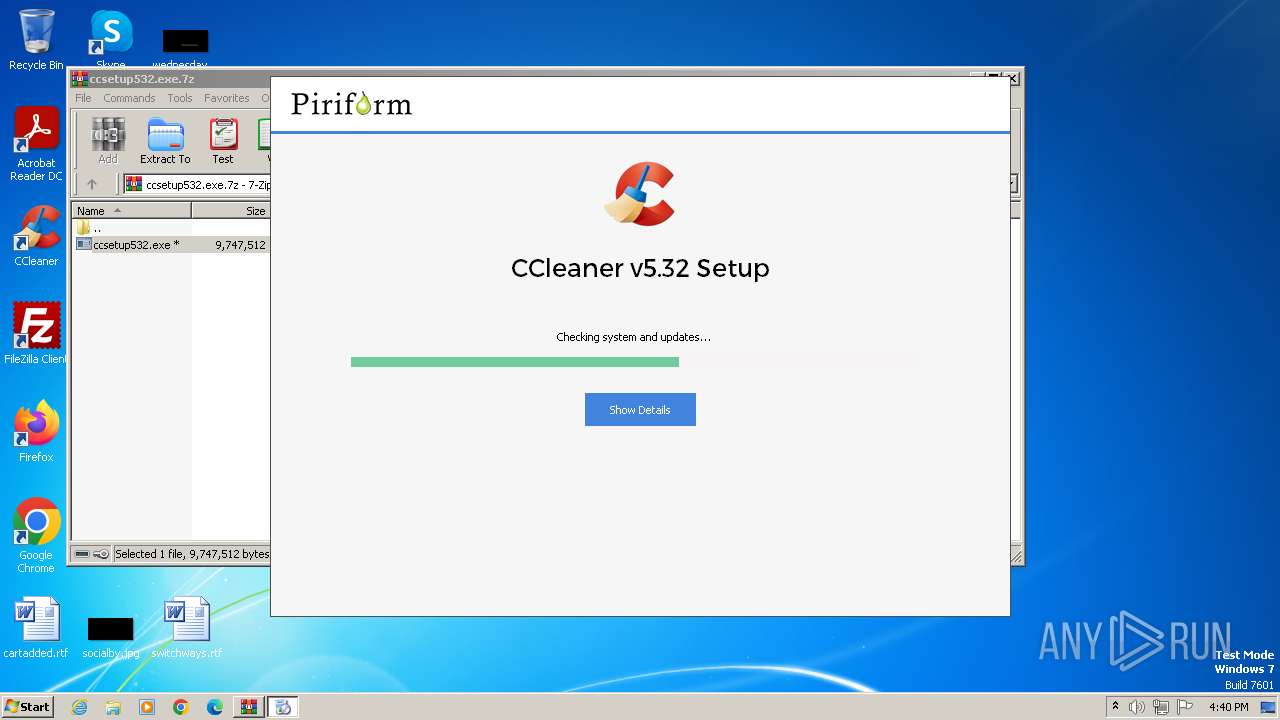Open the Commands menu in WinRAR

[129, 98]
